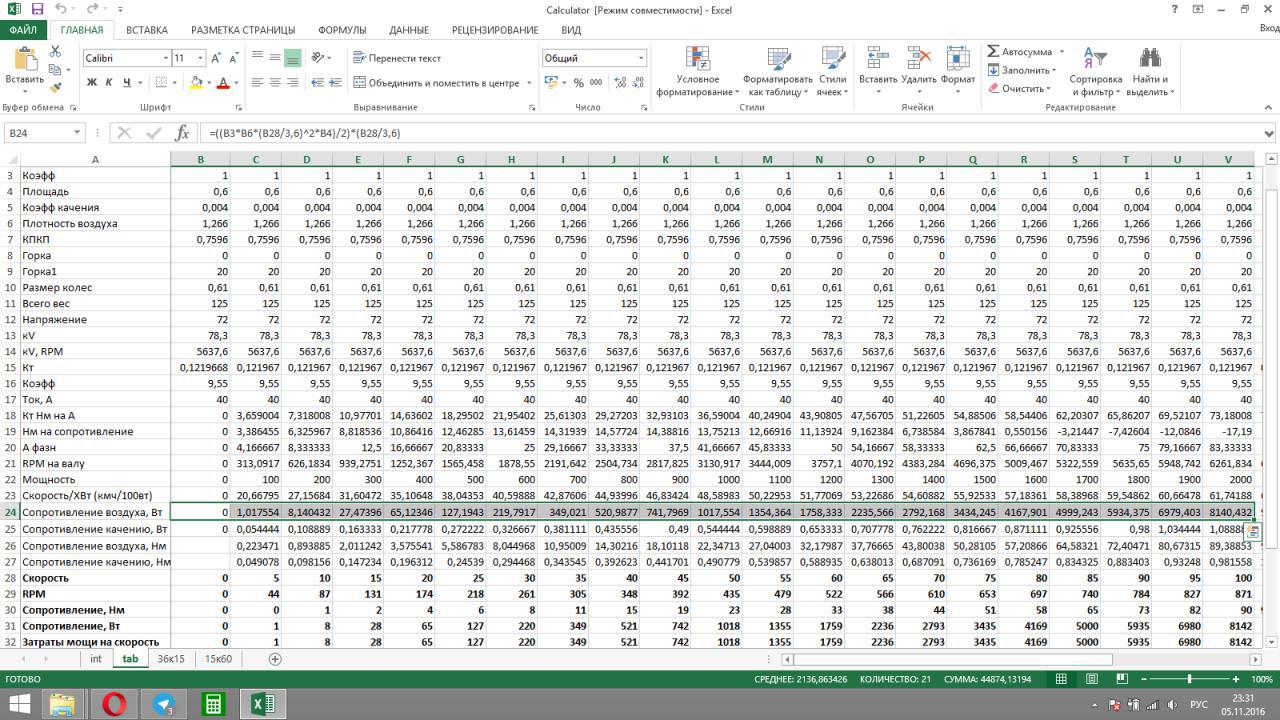Click the Cut scissors icon

[55, 52]
